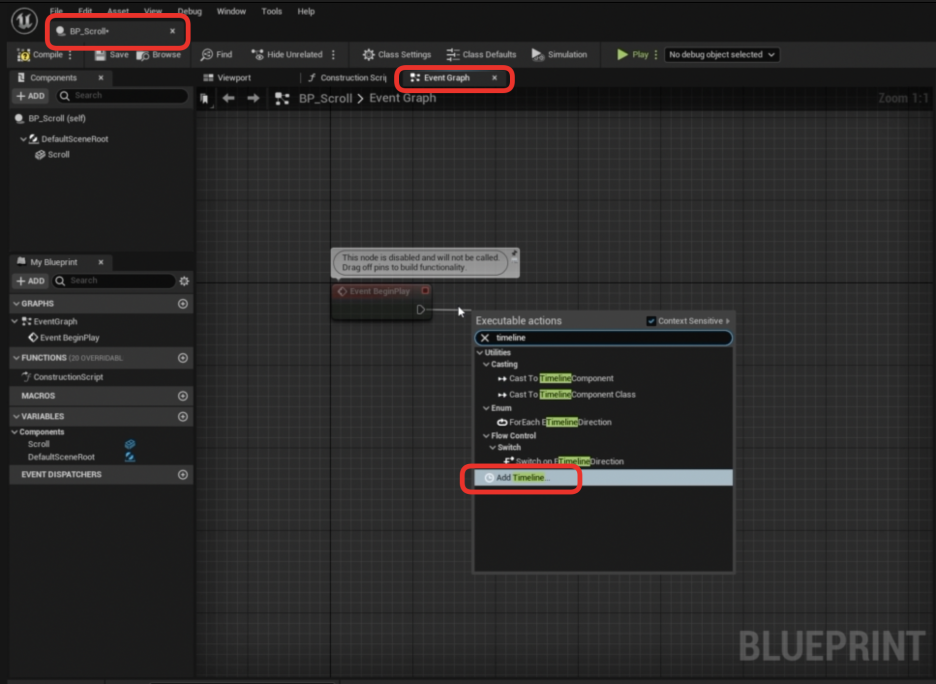
Task: Open the Debug menu
Action: [x=189, y=11]
